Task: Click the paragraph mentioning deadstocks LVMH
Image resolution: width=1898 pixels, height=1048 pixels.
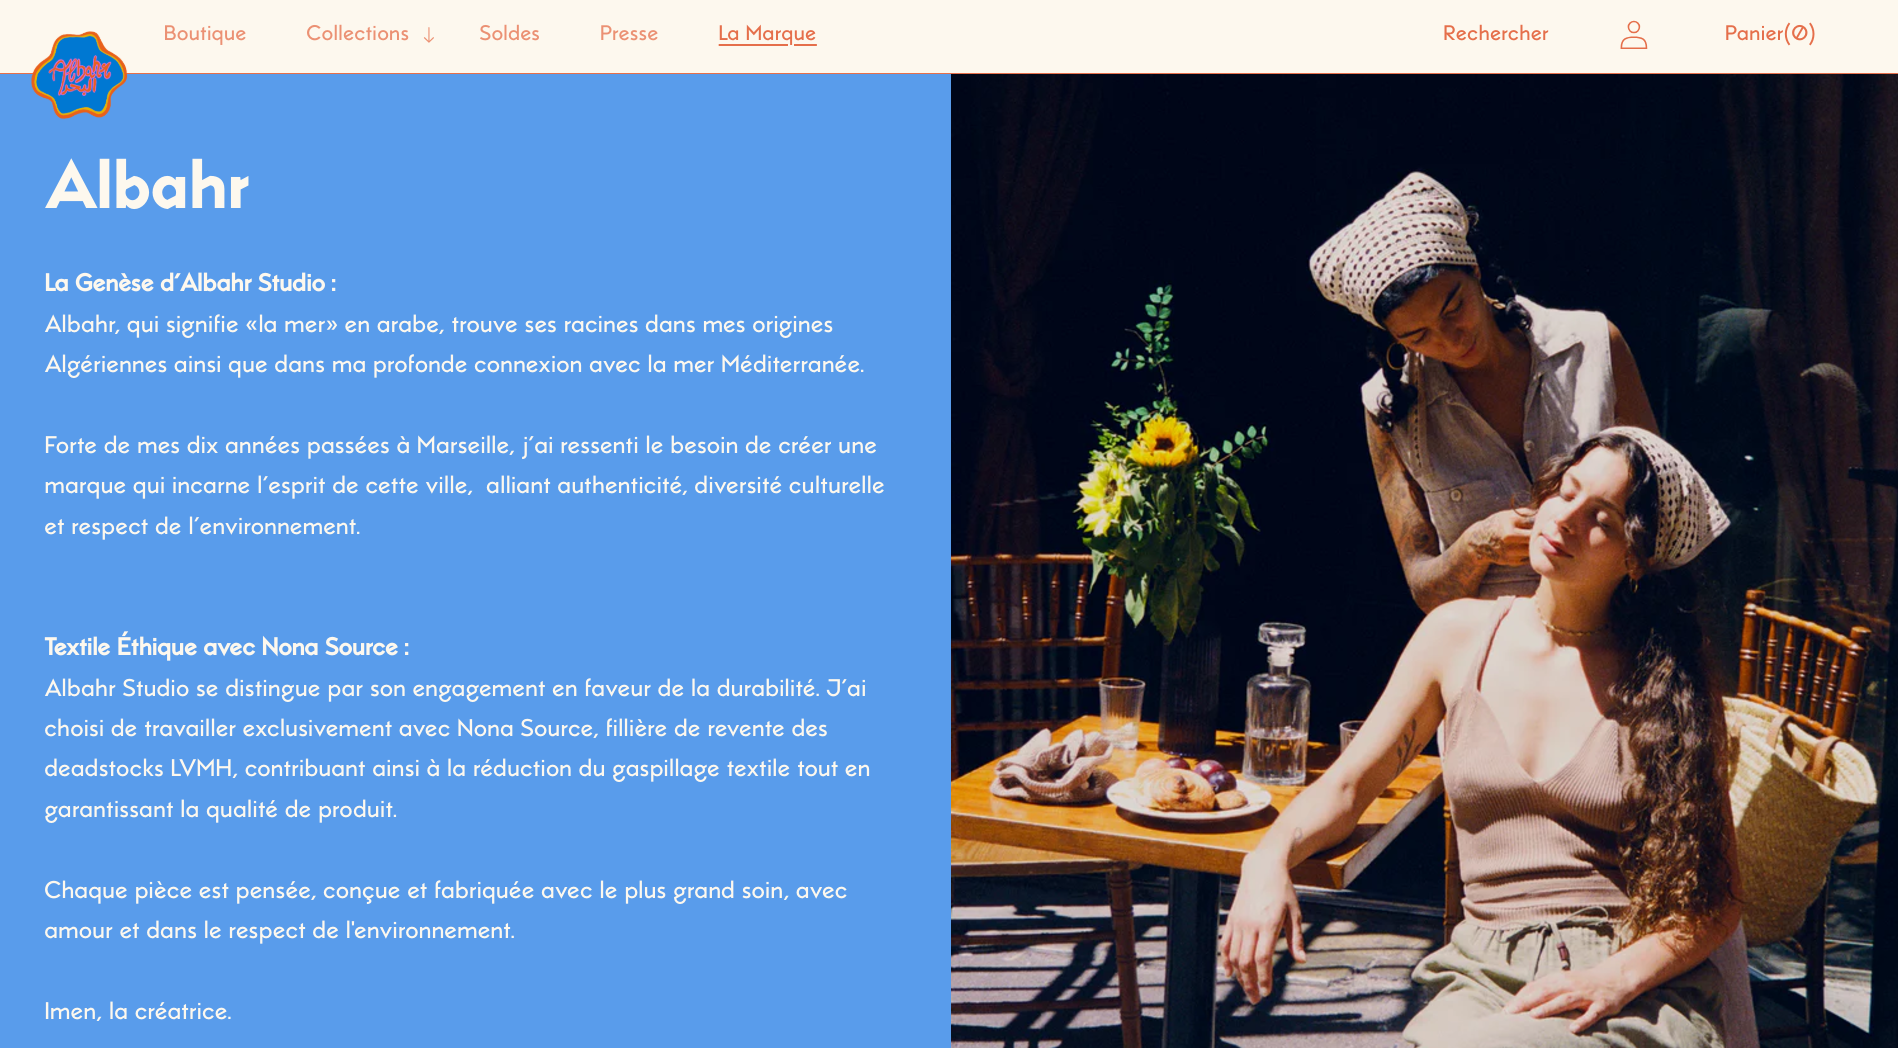Action: 457,749
